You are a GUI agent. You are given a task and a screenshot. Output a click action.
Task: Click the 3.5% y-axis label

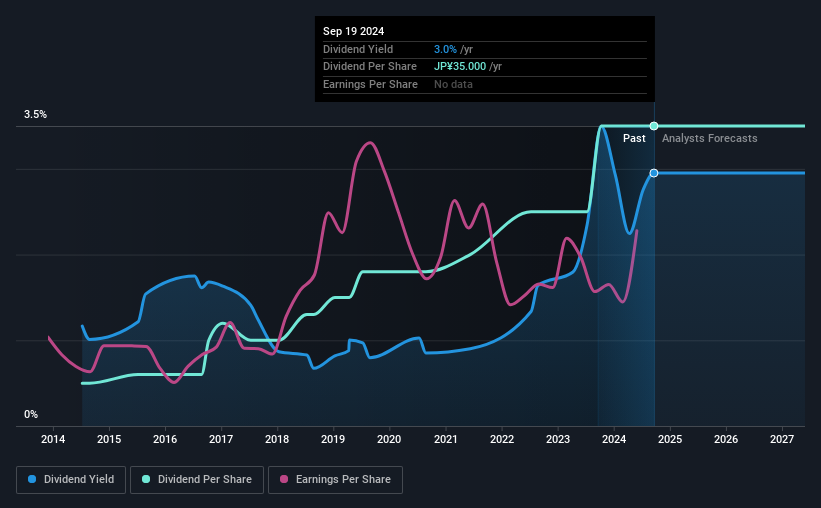[x=35, y=114]
